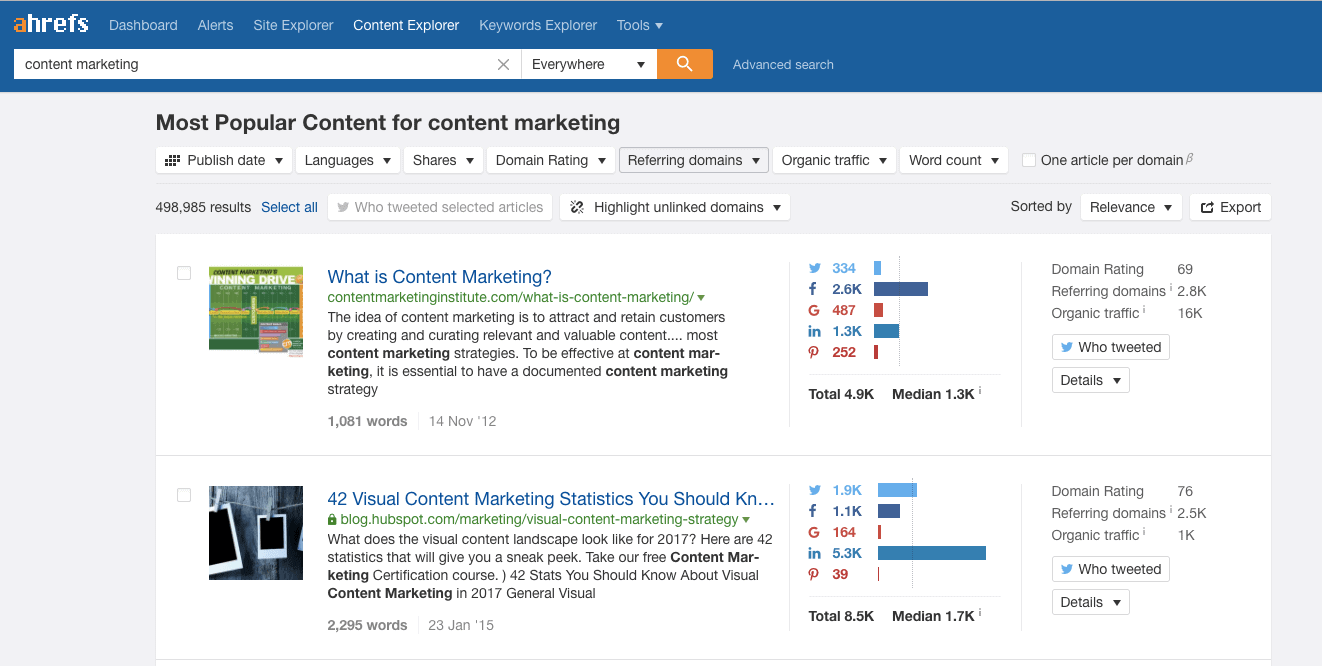1322x666 pixels.
Task: Click the Google icon in the HubSpot result's shares
Action: click(814, 532)
